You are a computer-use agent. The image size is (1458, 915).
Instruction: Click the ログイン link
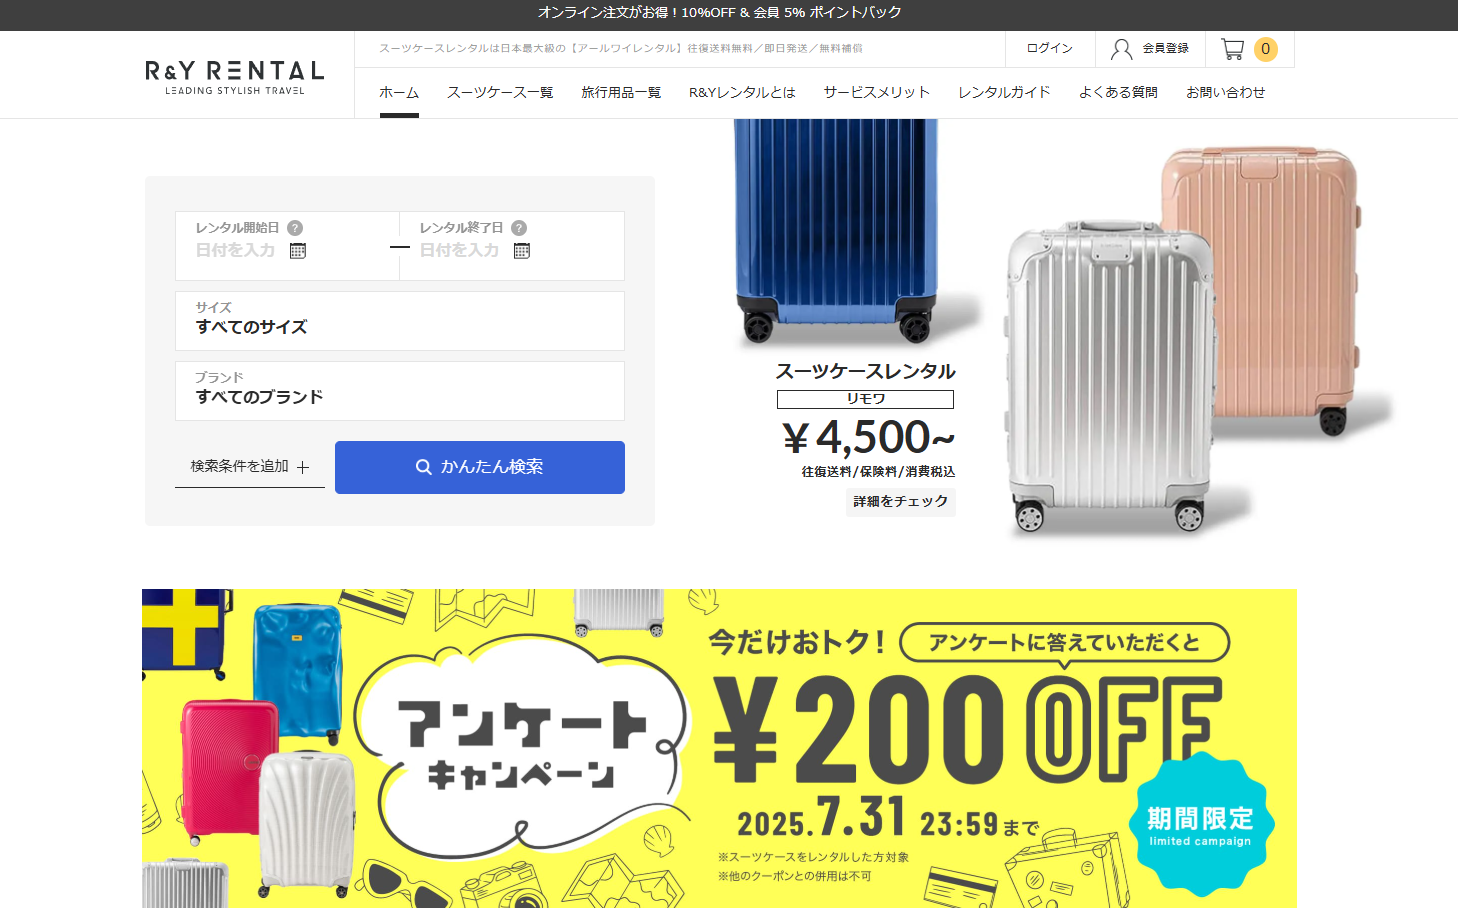[x=1050, y=48]
